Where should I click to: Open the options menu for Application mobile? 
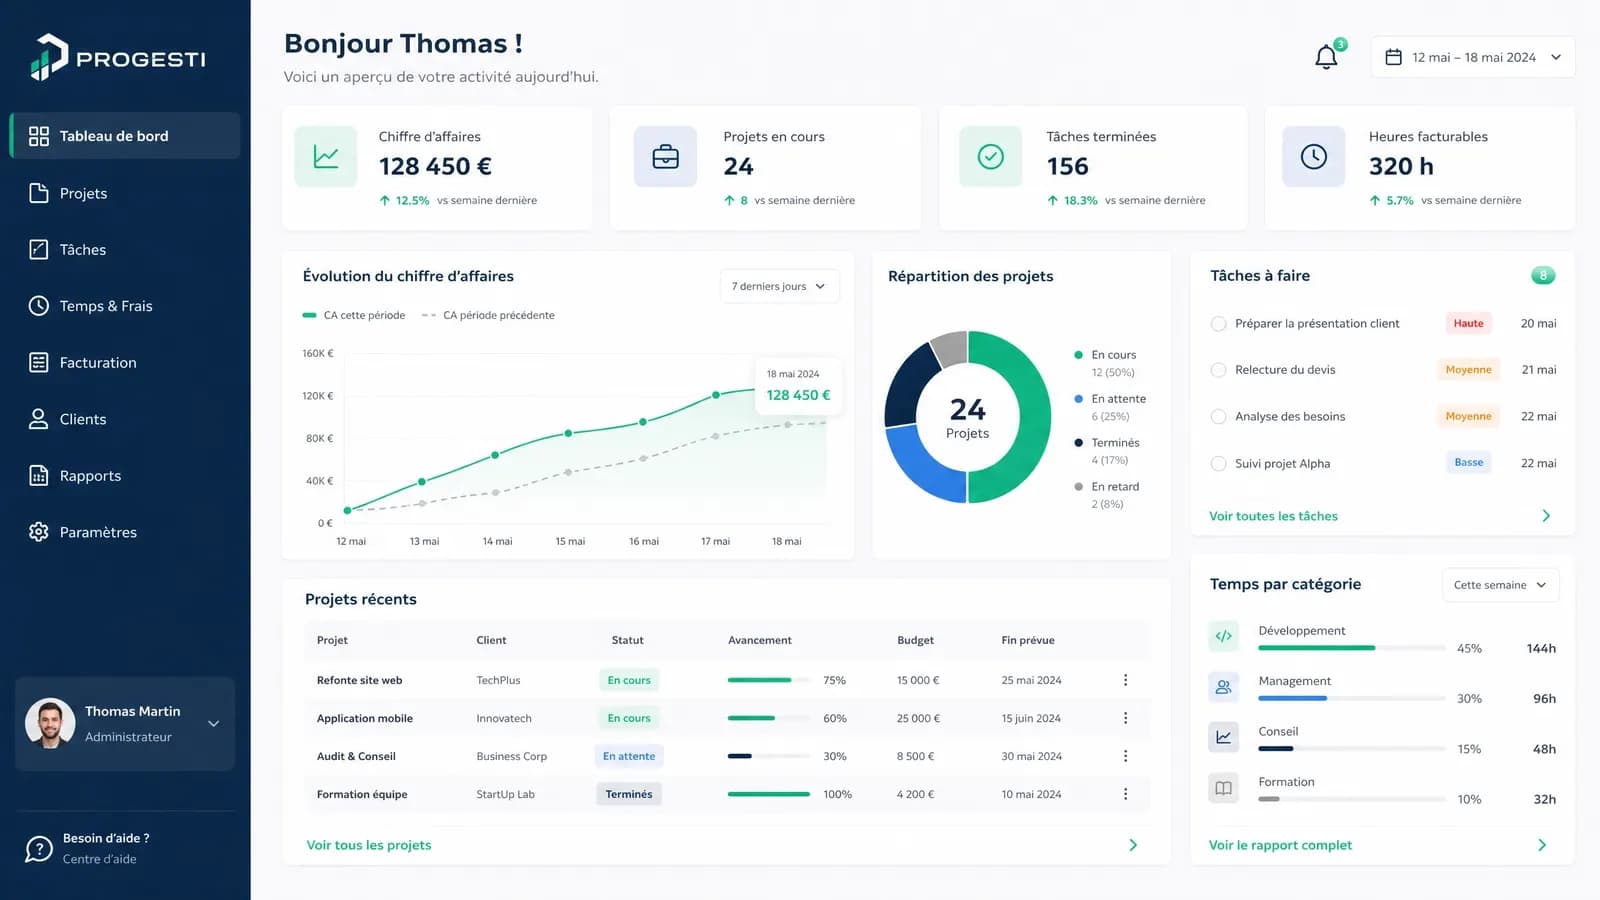click(1125, 718)
